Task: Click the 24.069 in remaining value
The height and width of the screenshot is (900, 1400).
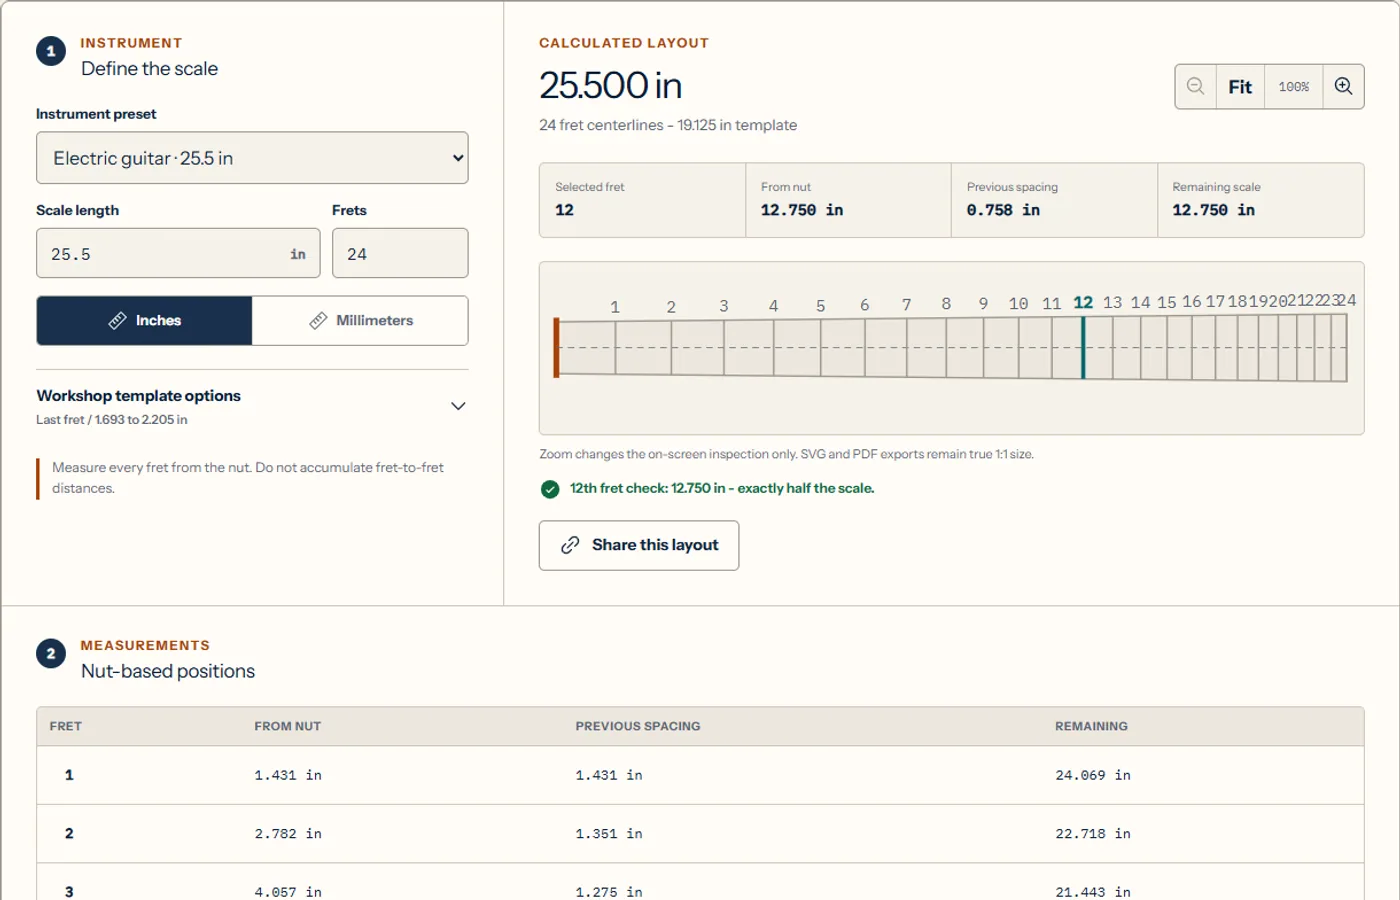Action: pos(1093,775)
